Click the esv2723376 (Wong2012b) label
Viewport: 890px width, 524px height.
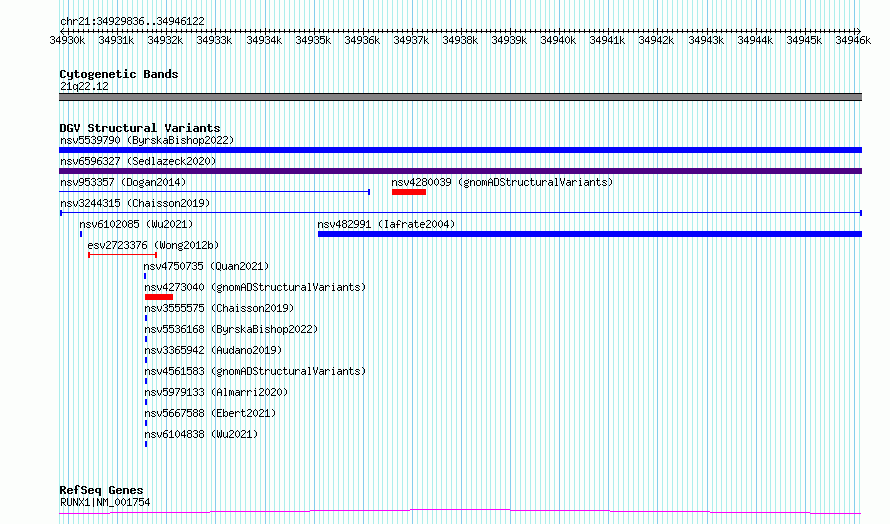click(153, 245)
